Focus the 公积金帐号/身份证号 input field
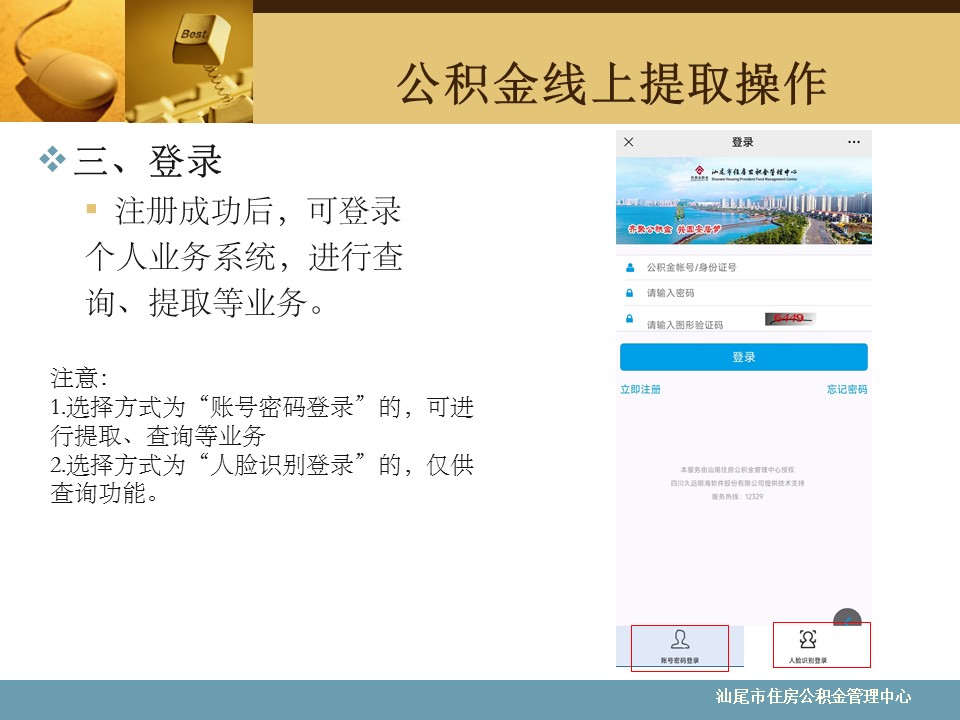 click(740, 268)
